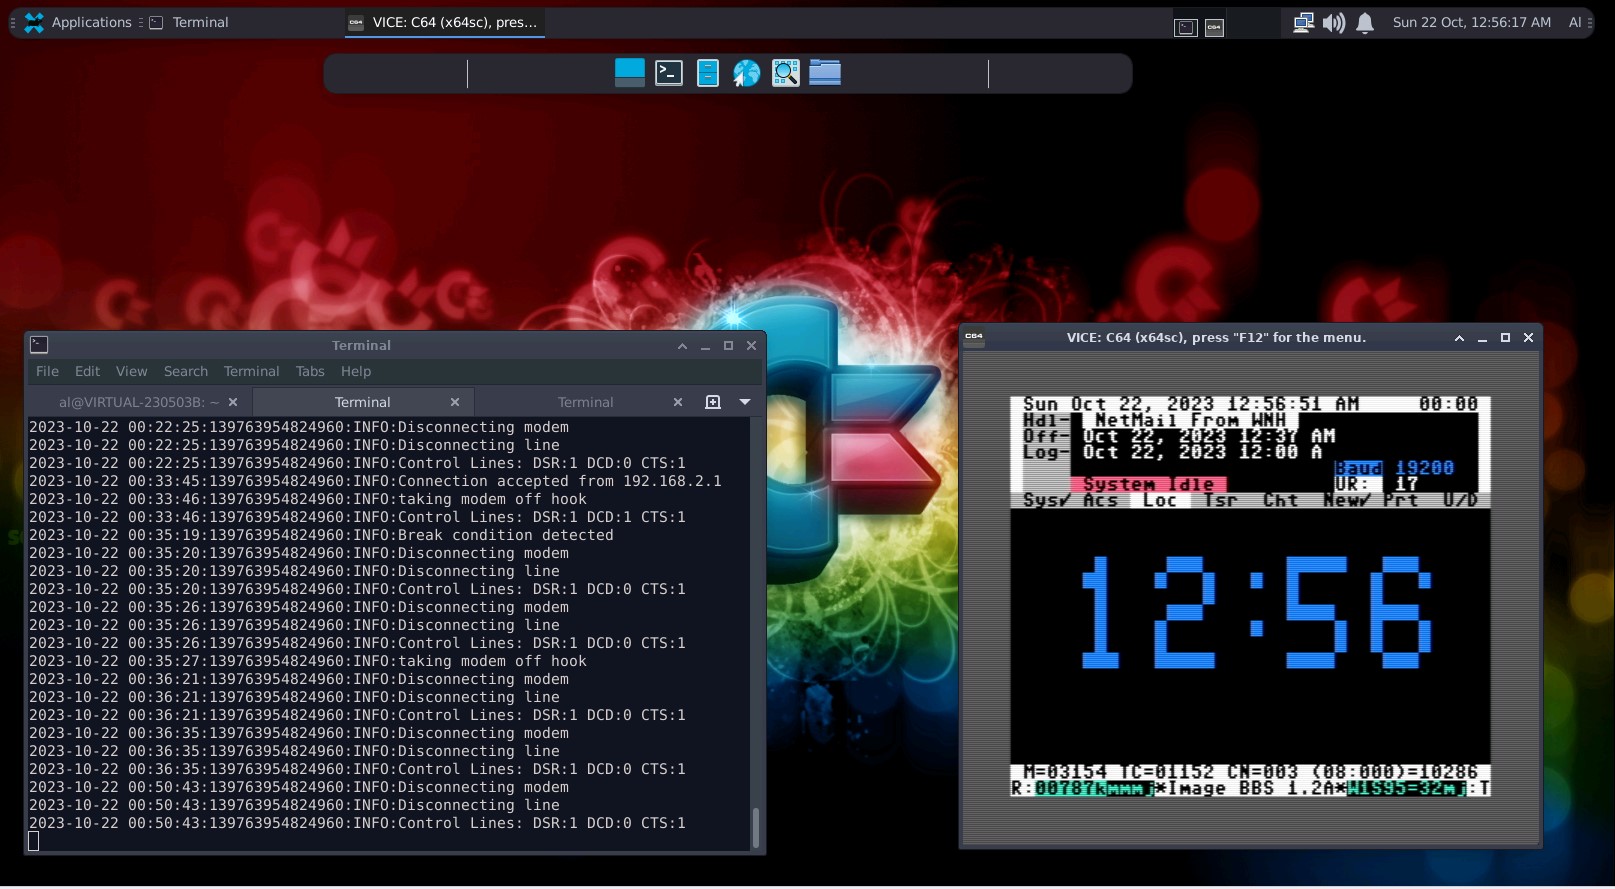1615x889 pixels.
Task: Minimize the Terminal window
Action: [x=705, y=346]
